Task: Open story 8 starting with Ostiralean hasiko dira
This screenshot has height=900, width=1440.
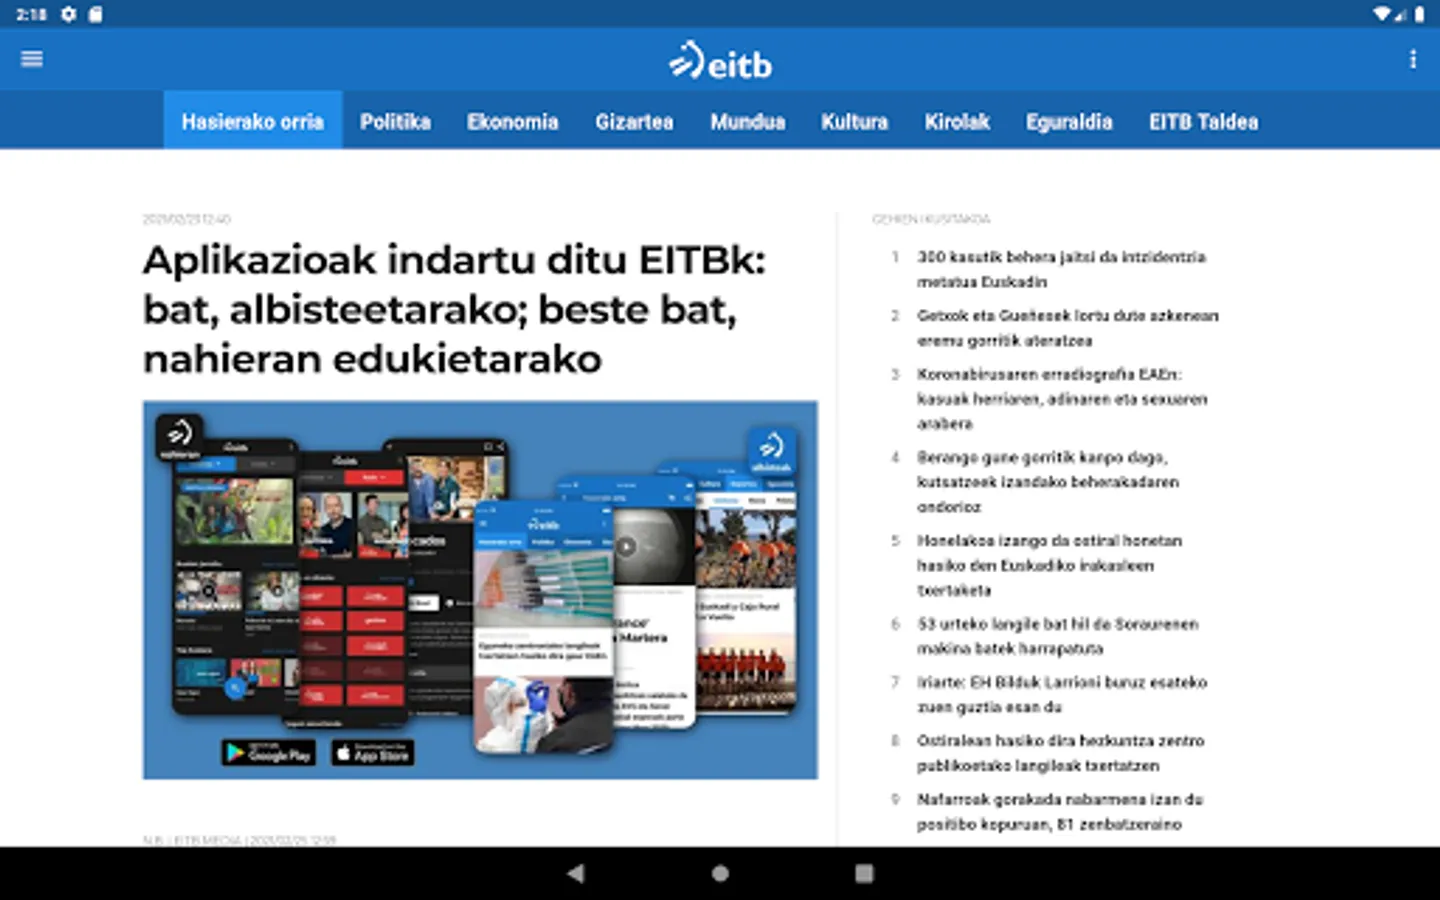Action: click(1060, 753)
